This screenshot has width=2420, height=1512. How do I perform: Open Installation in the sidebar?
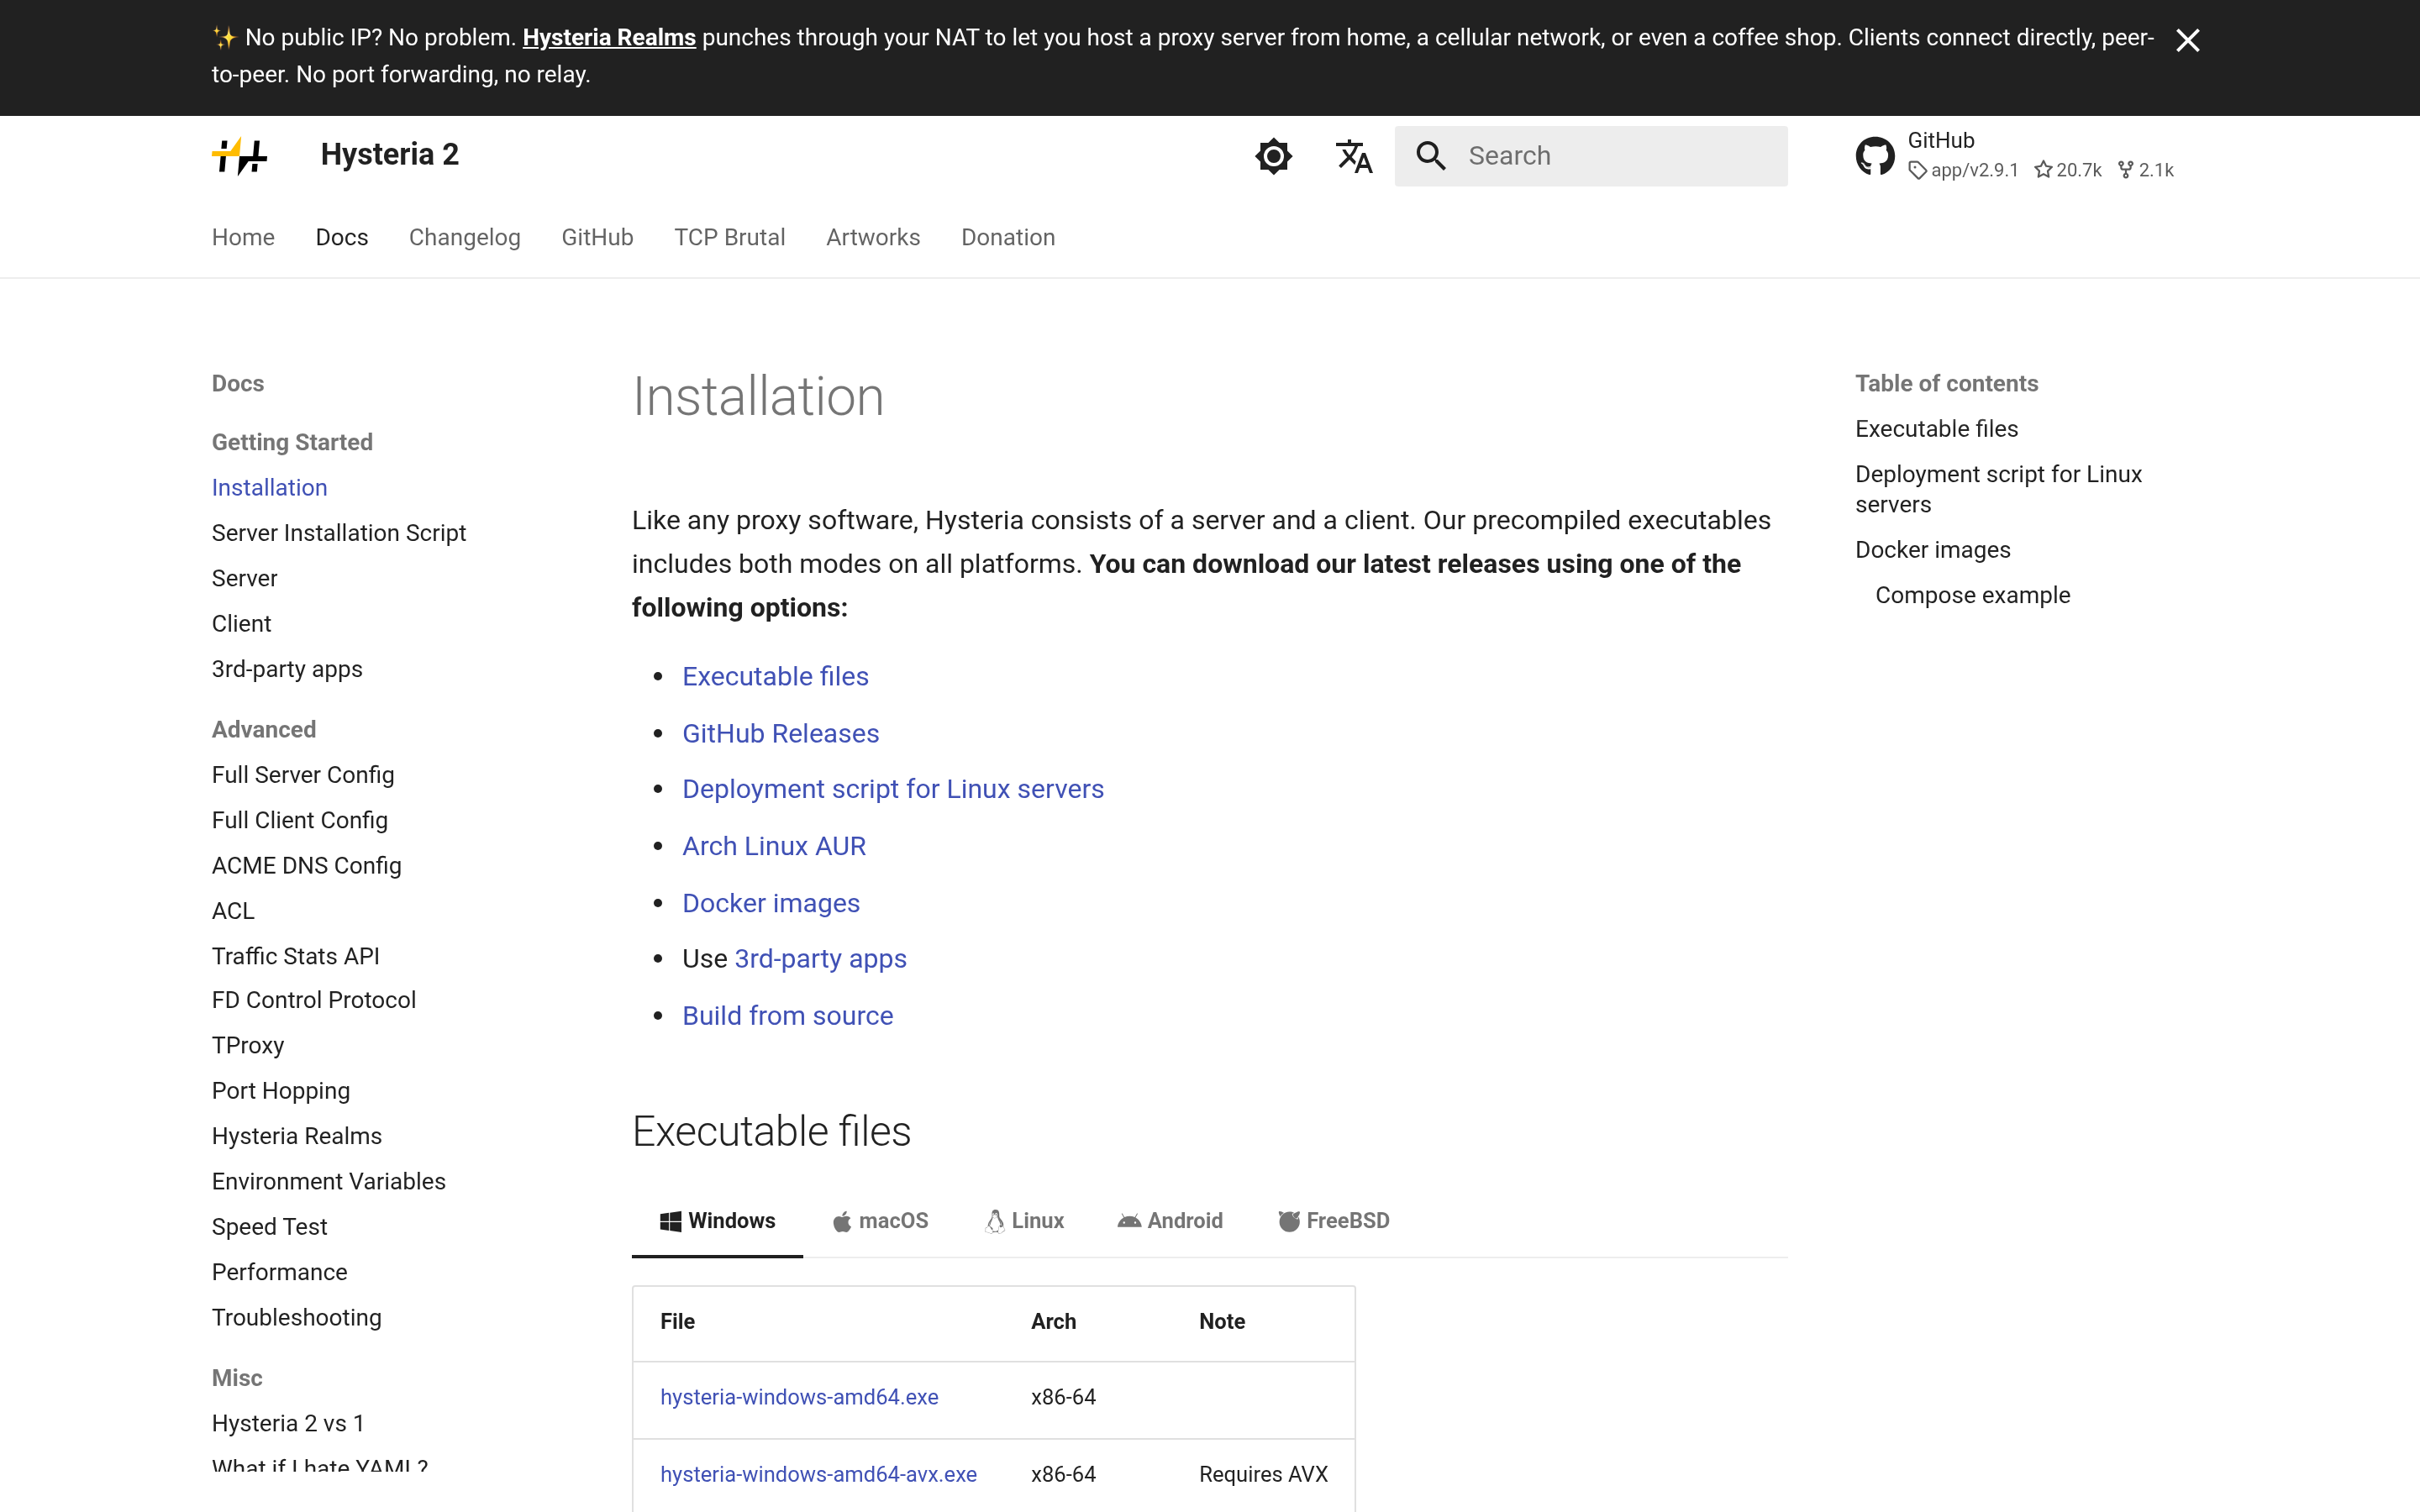coord(270,487)
